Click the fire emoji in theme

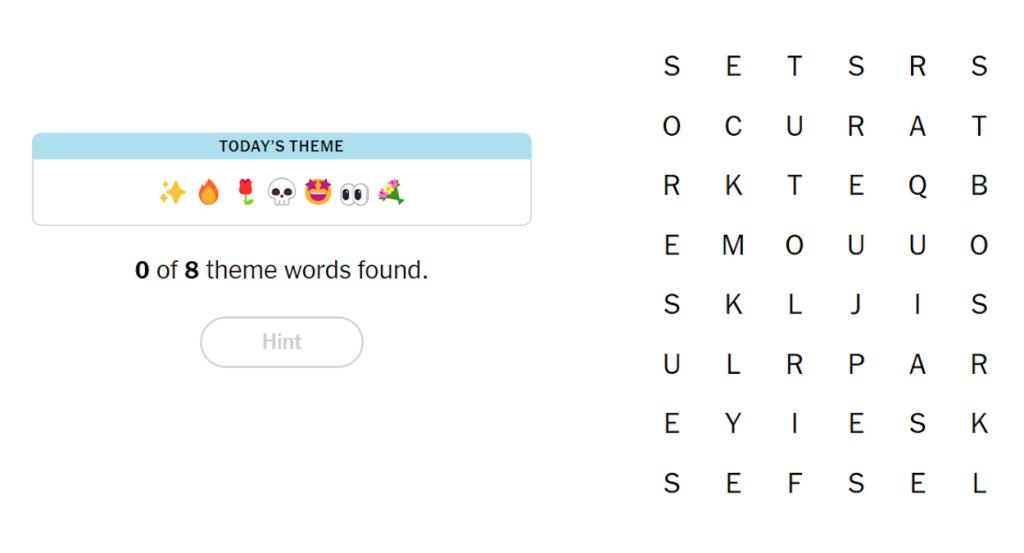pos(208,192)
